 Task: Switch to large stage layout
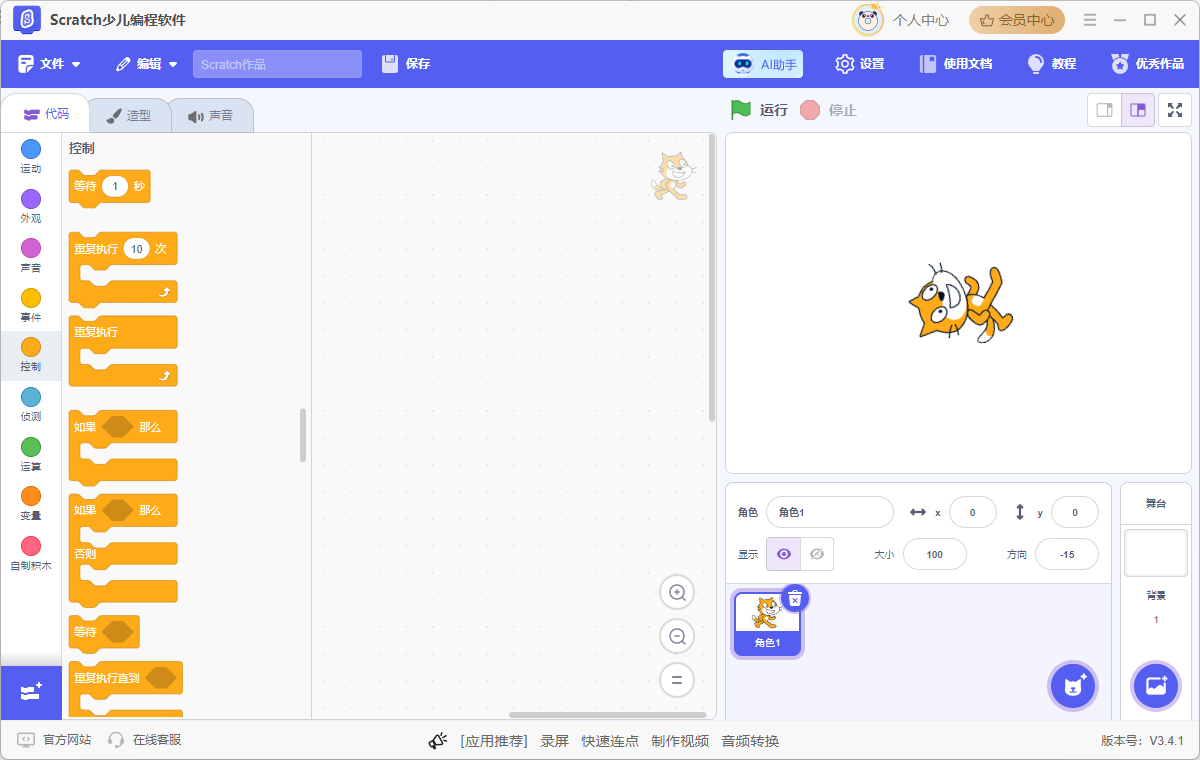click(1138, 110)
